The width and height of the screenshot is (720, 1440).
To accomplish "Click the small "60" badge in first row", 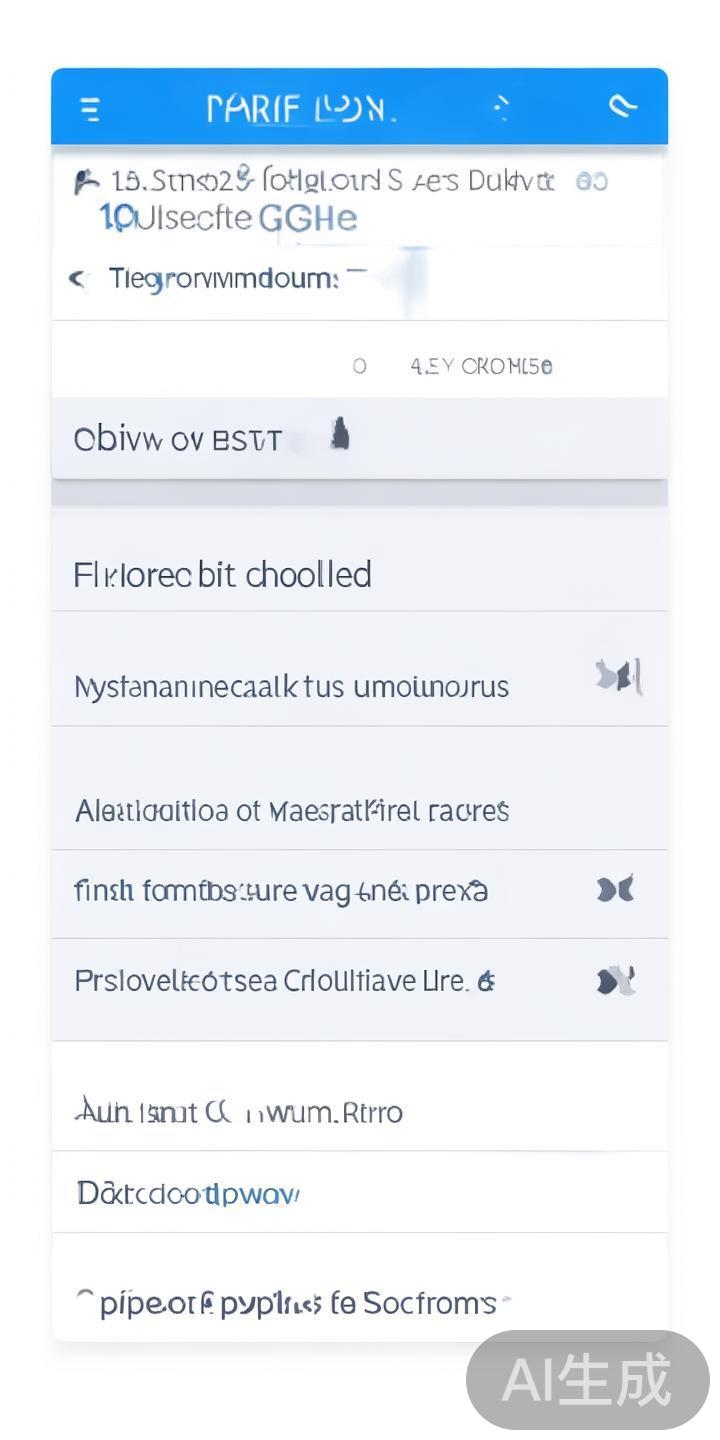I will 591,182.
